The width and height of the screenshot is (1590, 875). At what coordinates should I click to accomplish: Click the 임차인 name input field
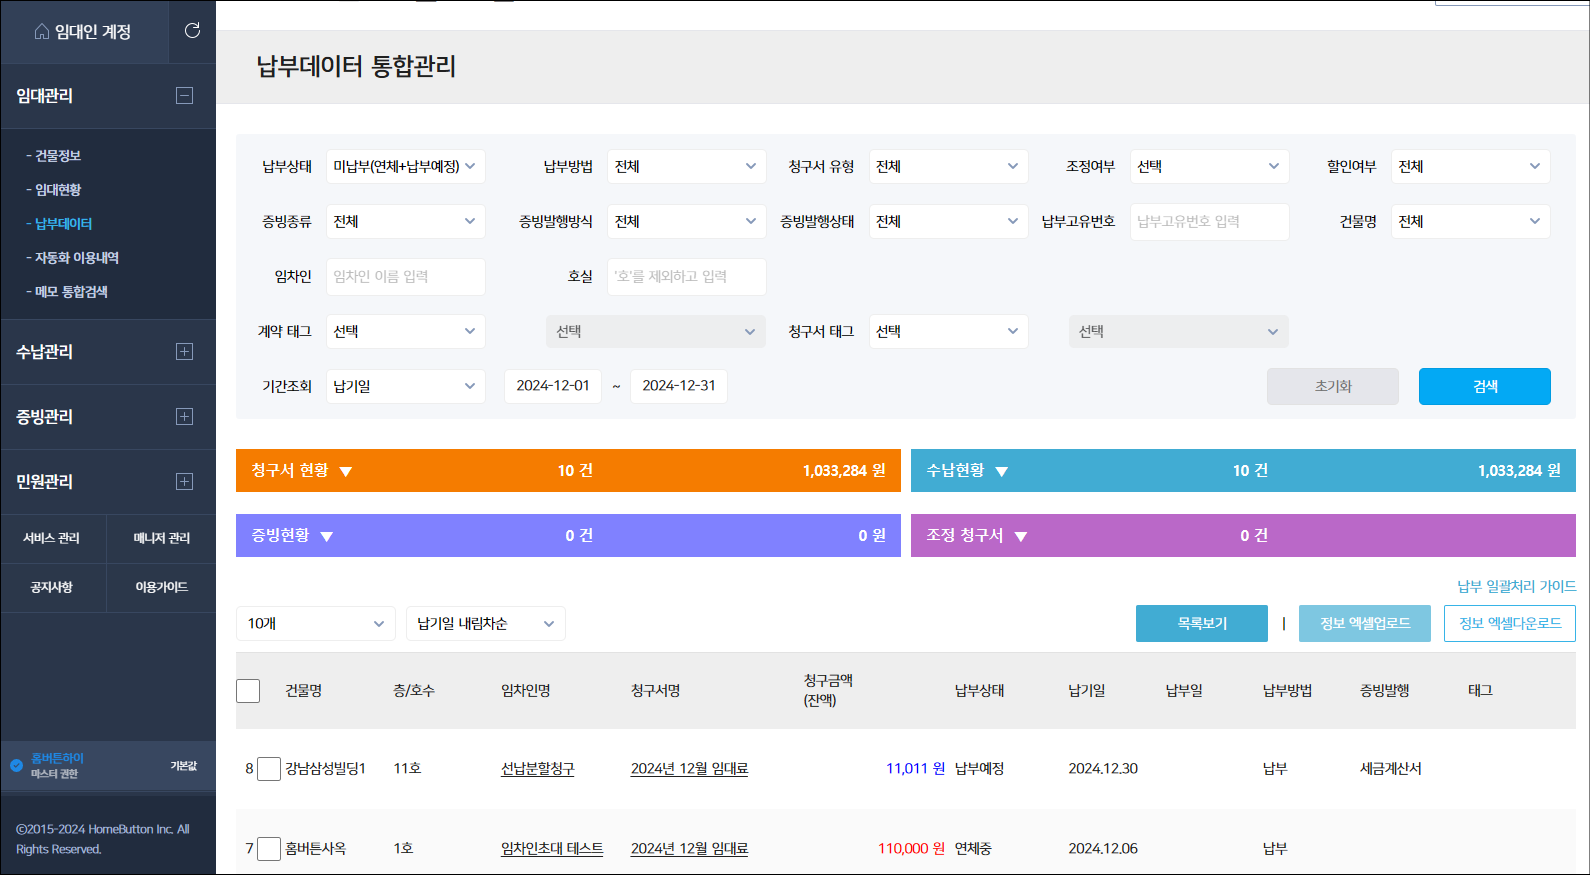tap(405, 277)
